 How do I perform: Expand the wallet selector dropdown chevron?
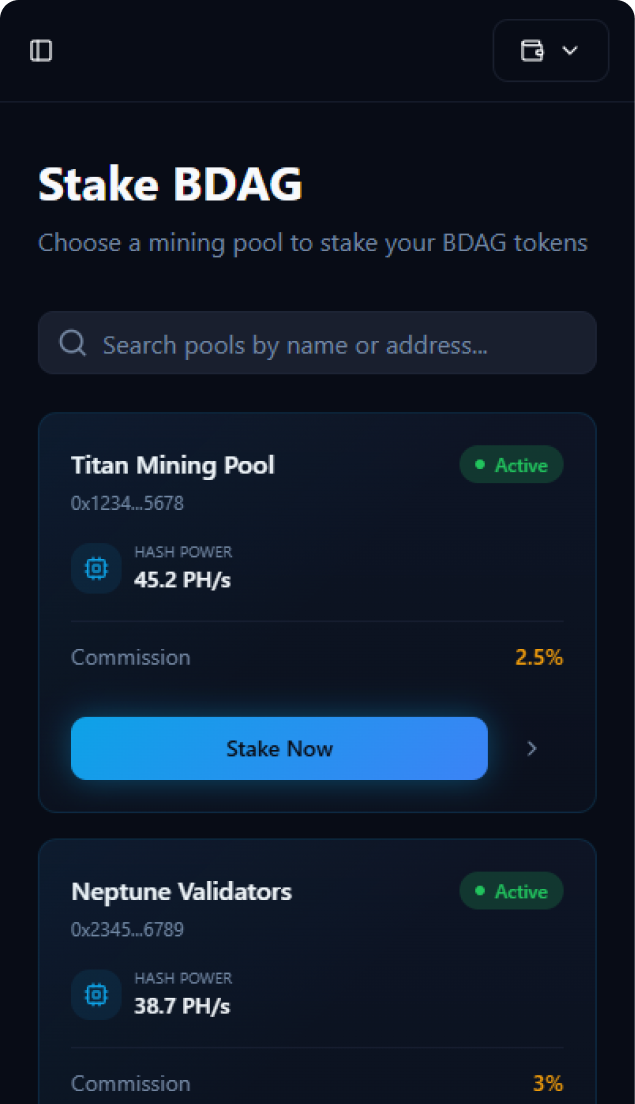click(x=570, y=51)
